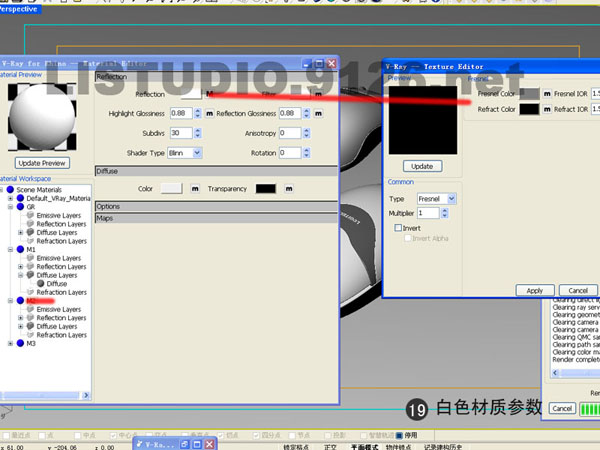Click the blue sphere icon of Default_VRay_Material

click(20, 198)
